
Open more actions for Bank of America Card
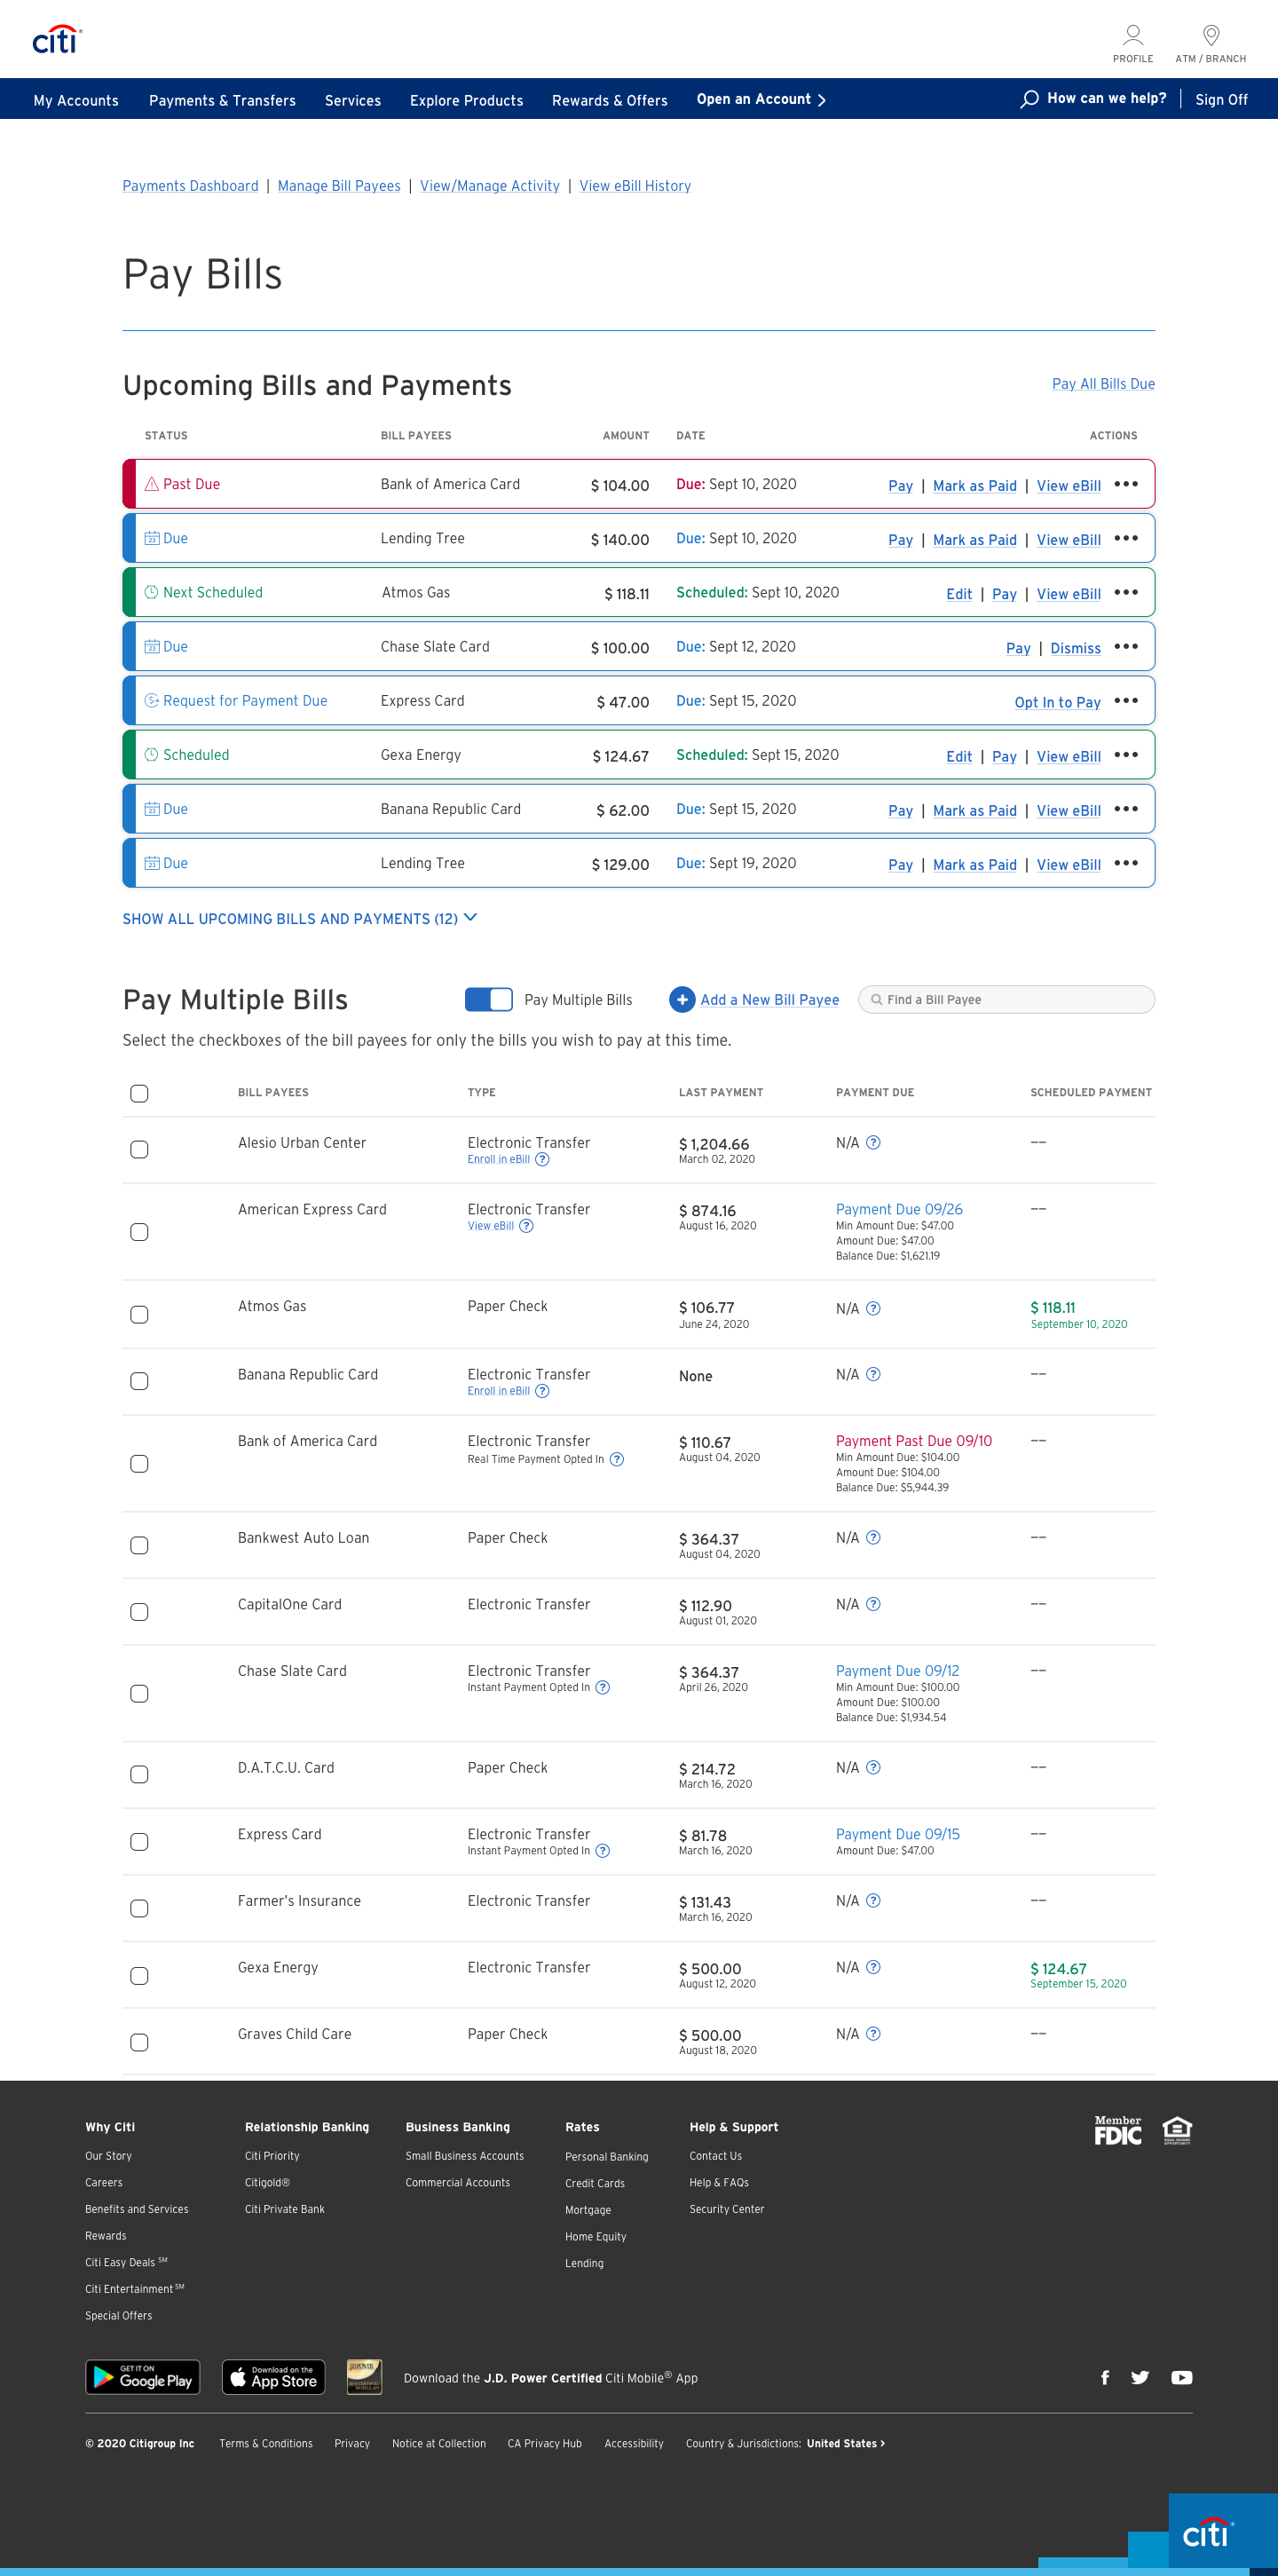pos(1126,484)
